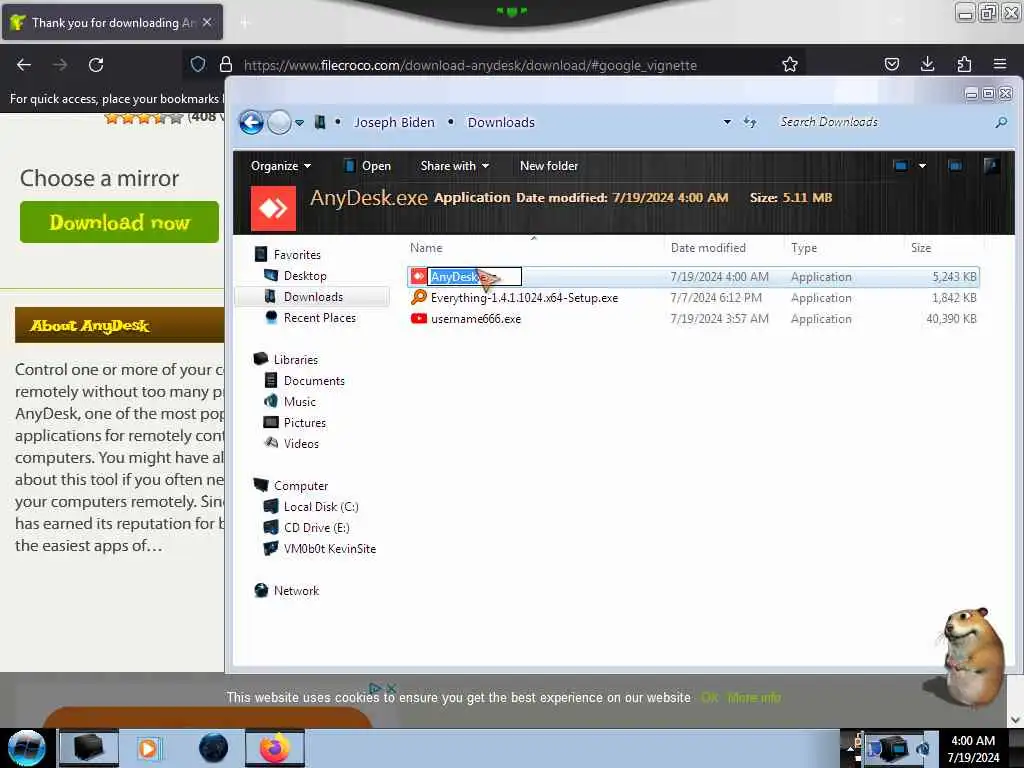
Task: Click the AnyDesk red file icon in the list
Action: (x=419, y=277)
